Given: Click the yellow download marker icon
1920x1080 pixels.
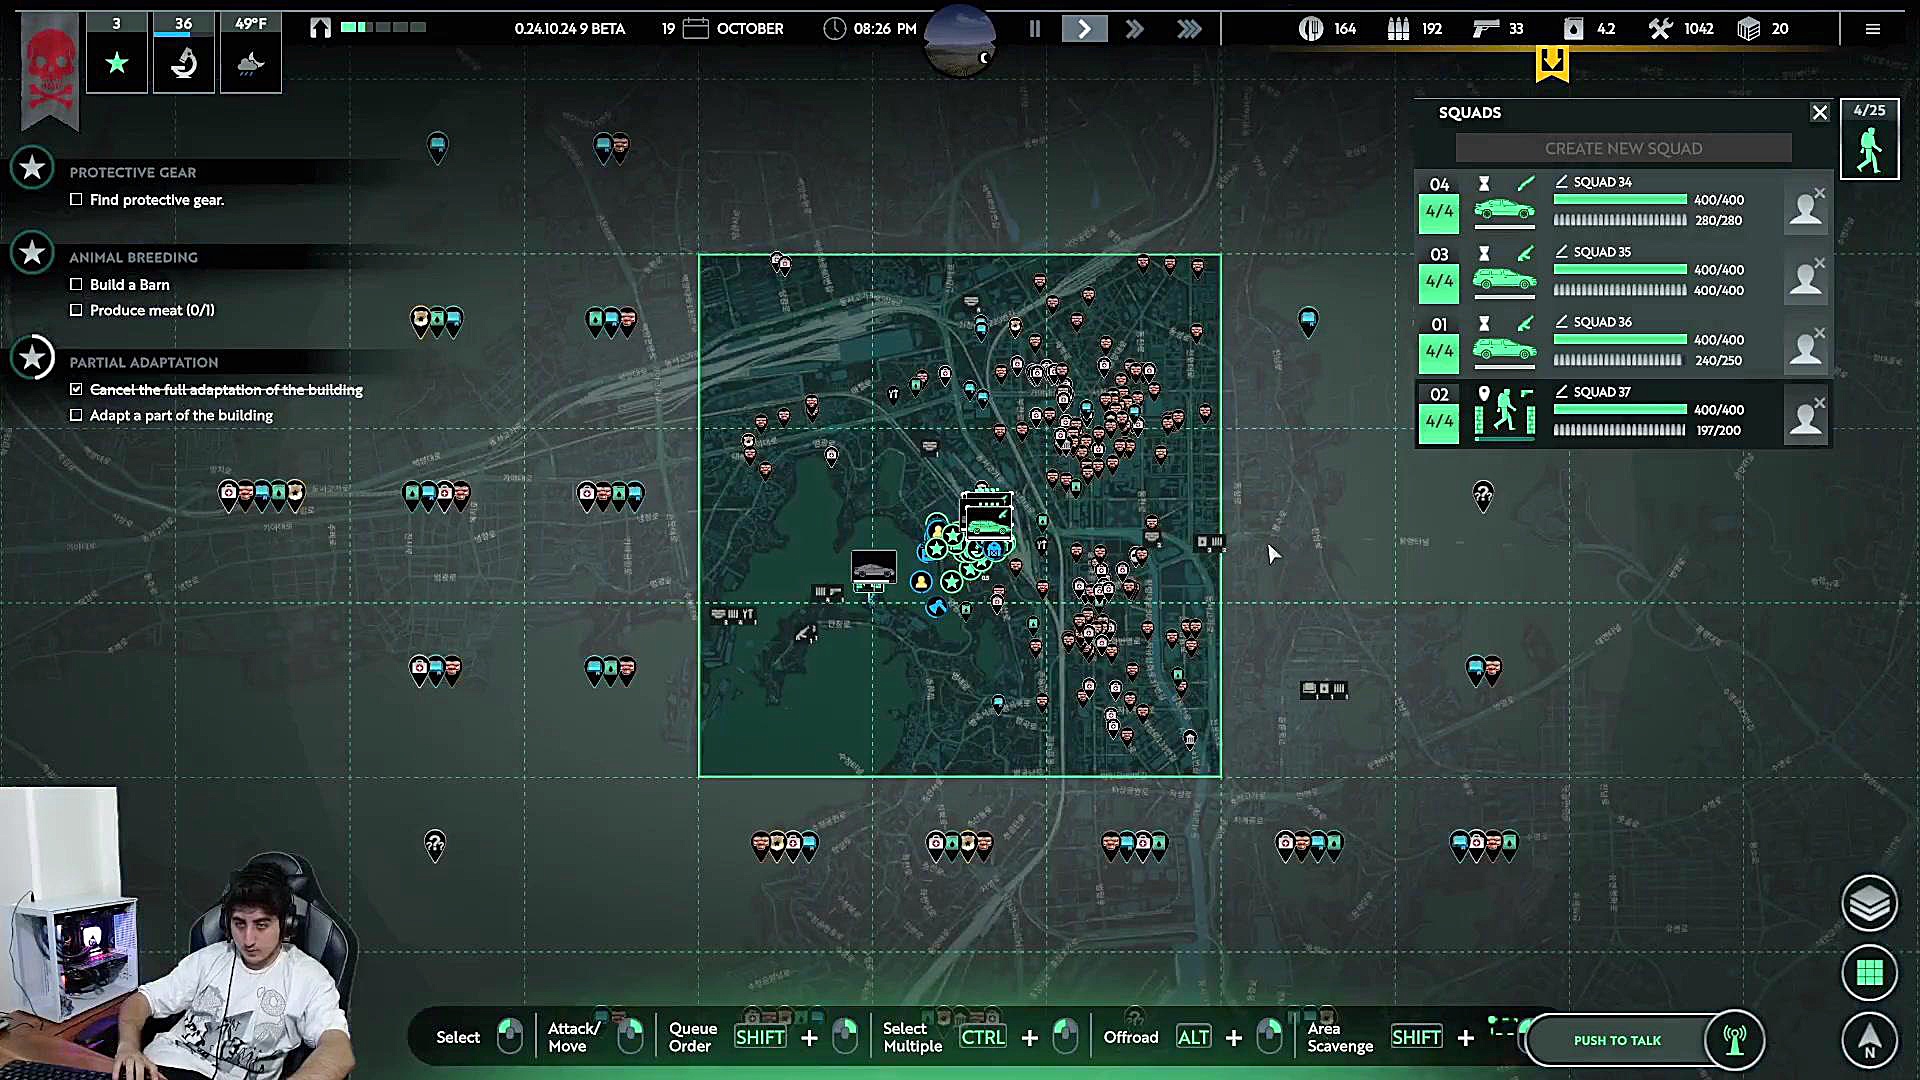Looking at the screenshot, I should point(1552,64).
